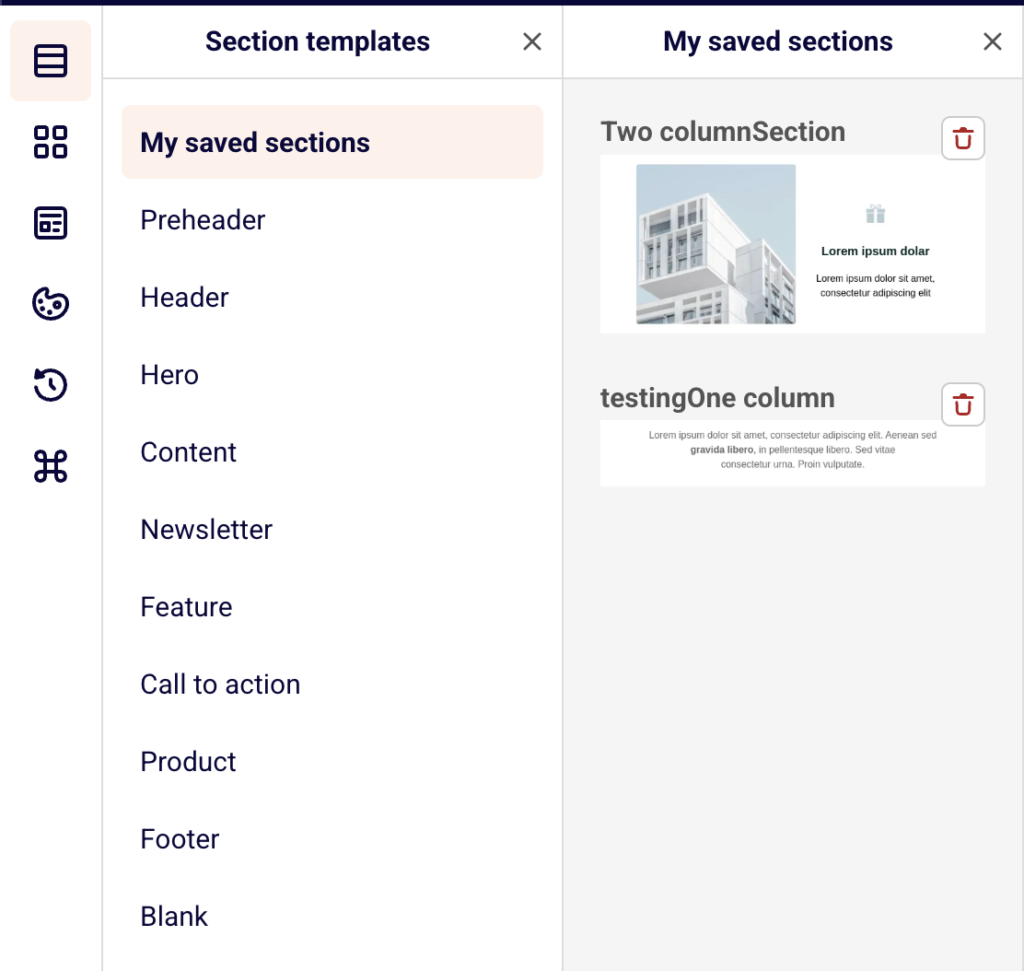
Task: Open the version history clock icon
Action: click(x=50, y=385)
